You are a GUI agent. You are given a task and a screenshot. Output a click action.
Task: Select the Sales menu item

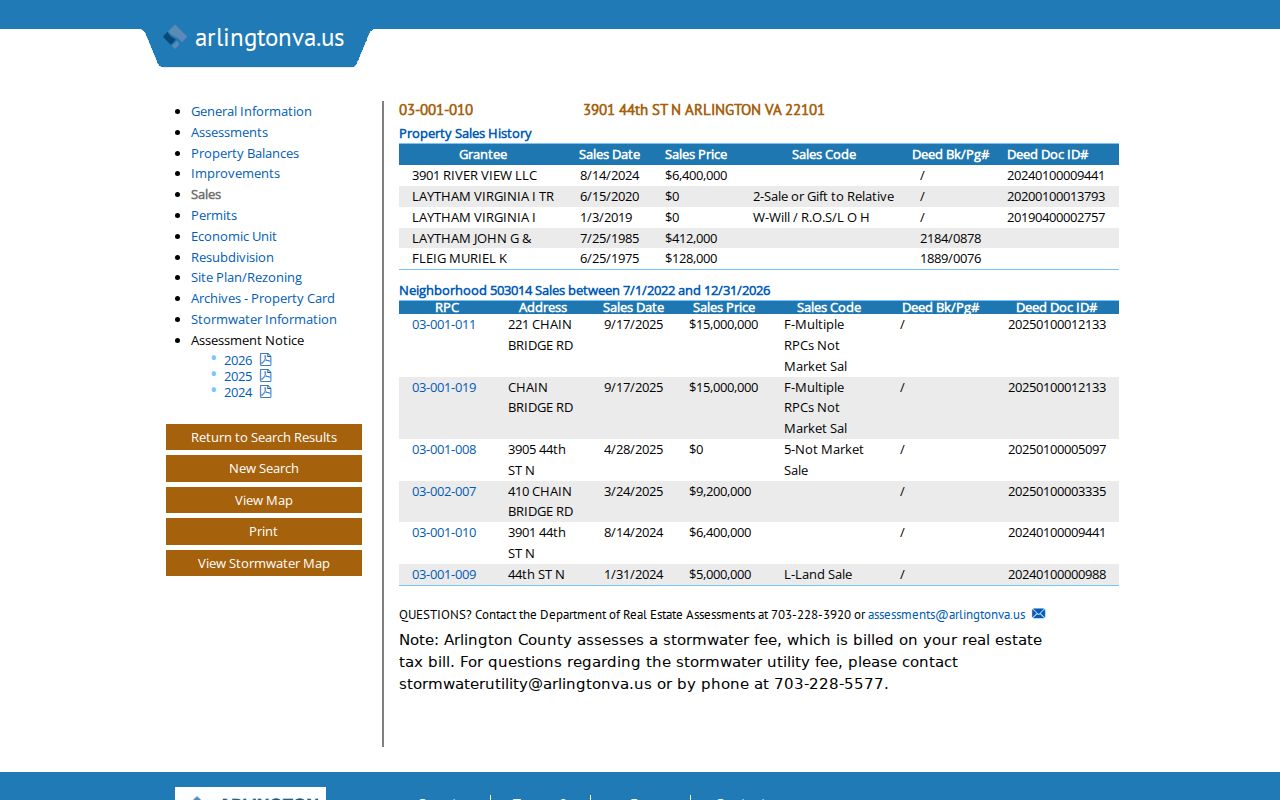pos(206,194)
